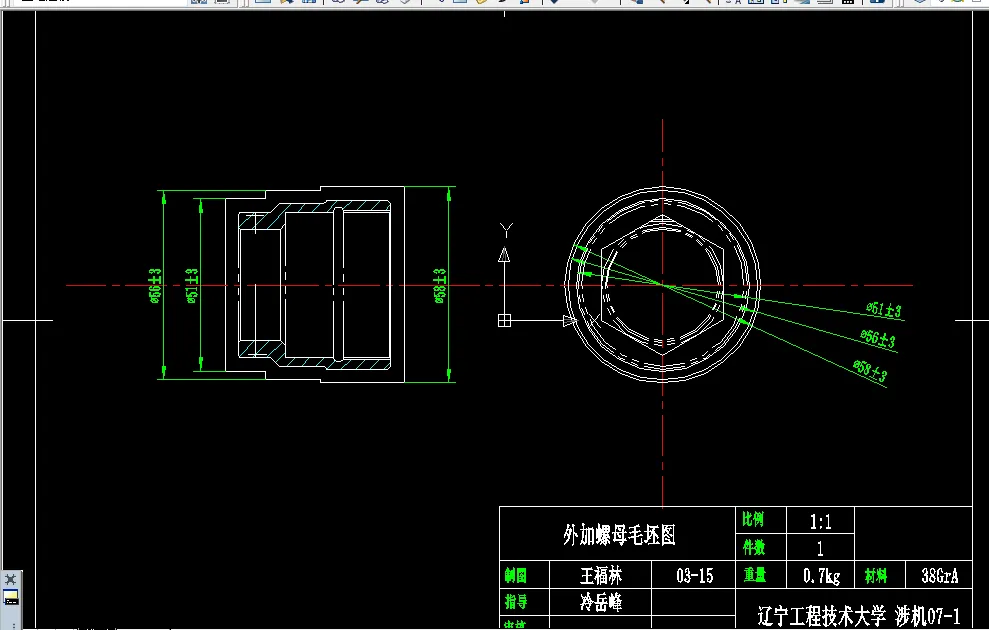The image size is (989, 630).
Task: Click the UCS Y axis label
Action: 506,230
